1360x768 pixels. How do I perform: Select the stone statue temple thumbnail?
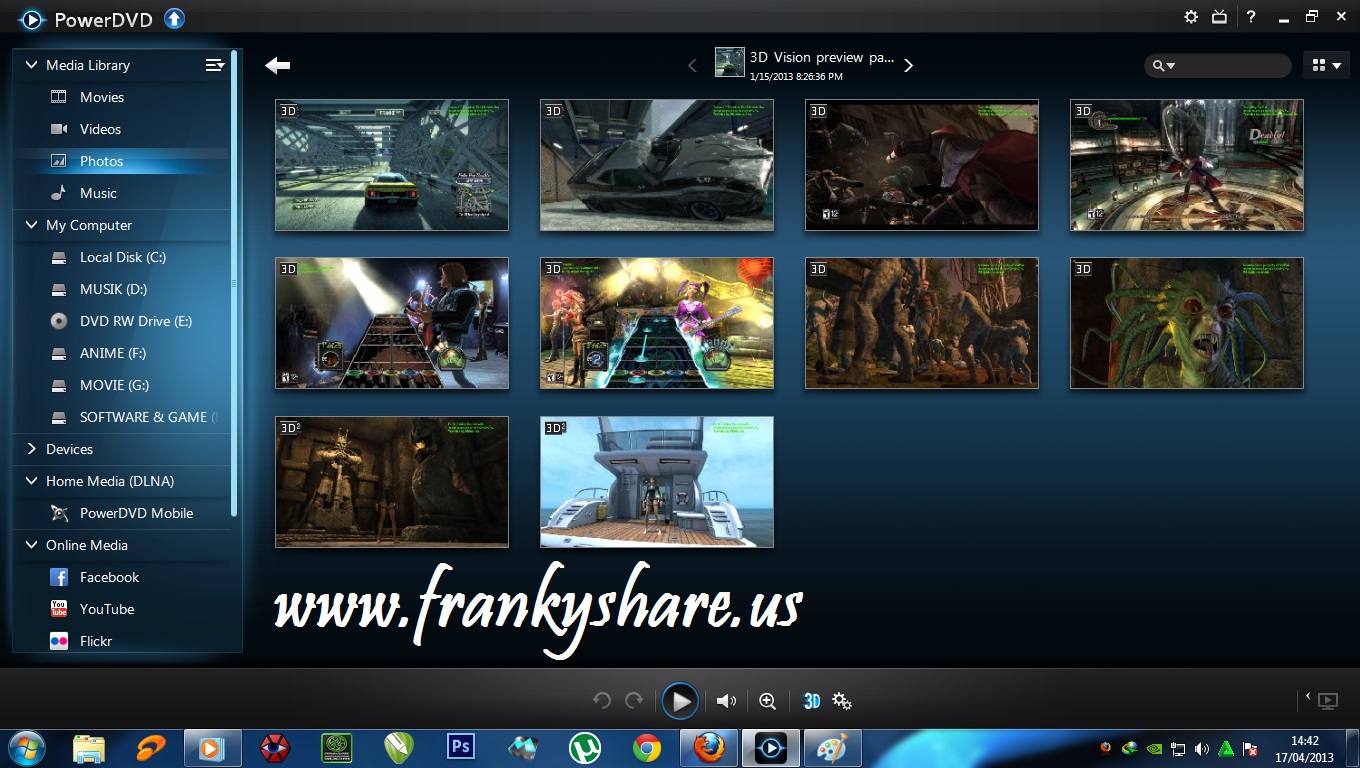point(392,482)
